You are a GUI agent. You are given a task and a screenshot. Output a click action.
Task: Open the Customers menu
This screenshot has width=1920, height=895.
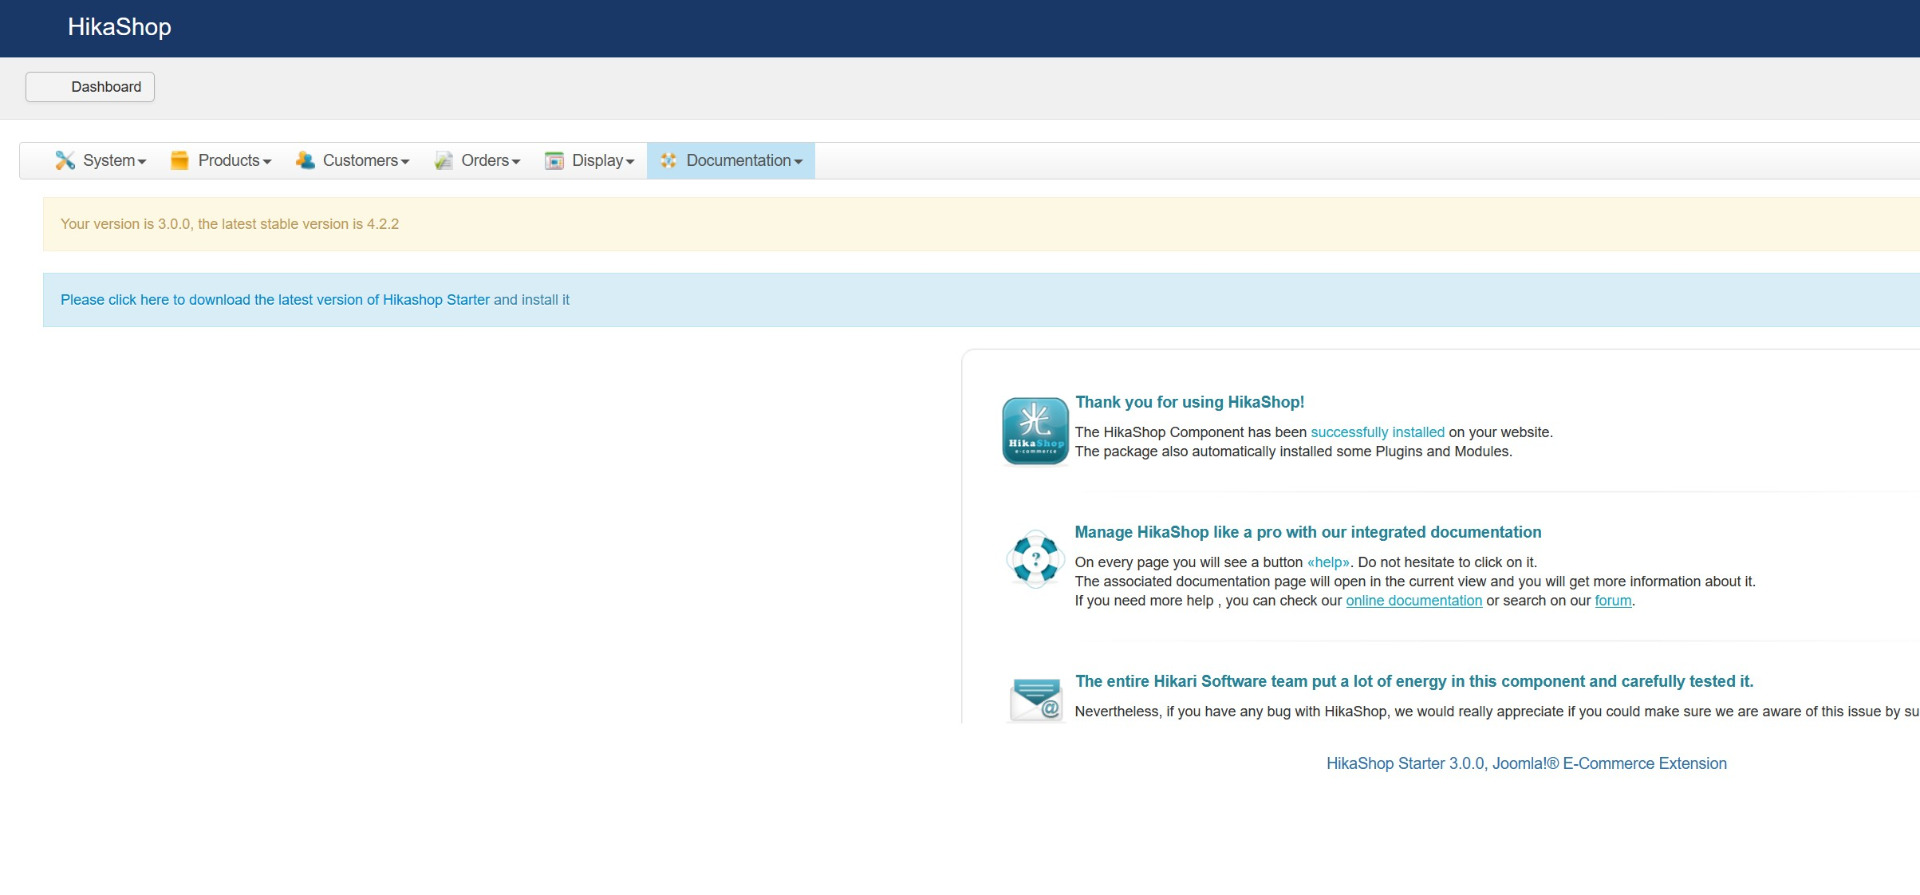pyautogui.click(x=352, y=161)
